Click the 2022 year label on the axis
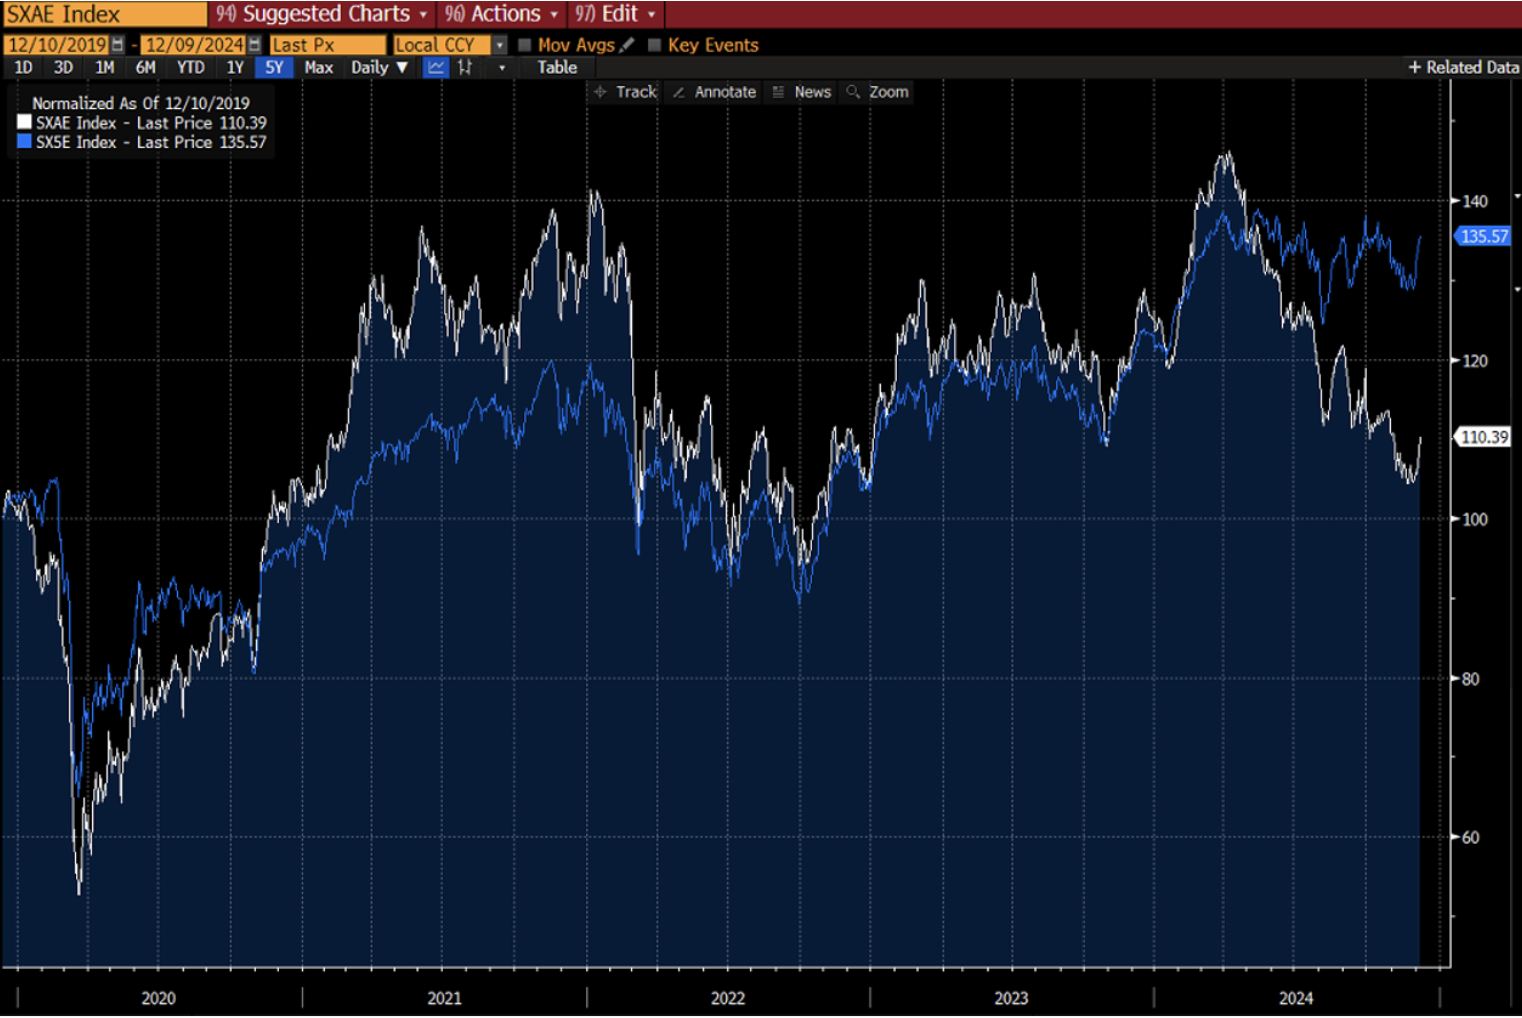 coord(727,998)
